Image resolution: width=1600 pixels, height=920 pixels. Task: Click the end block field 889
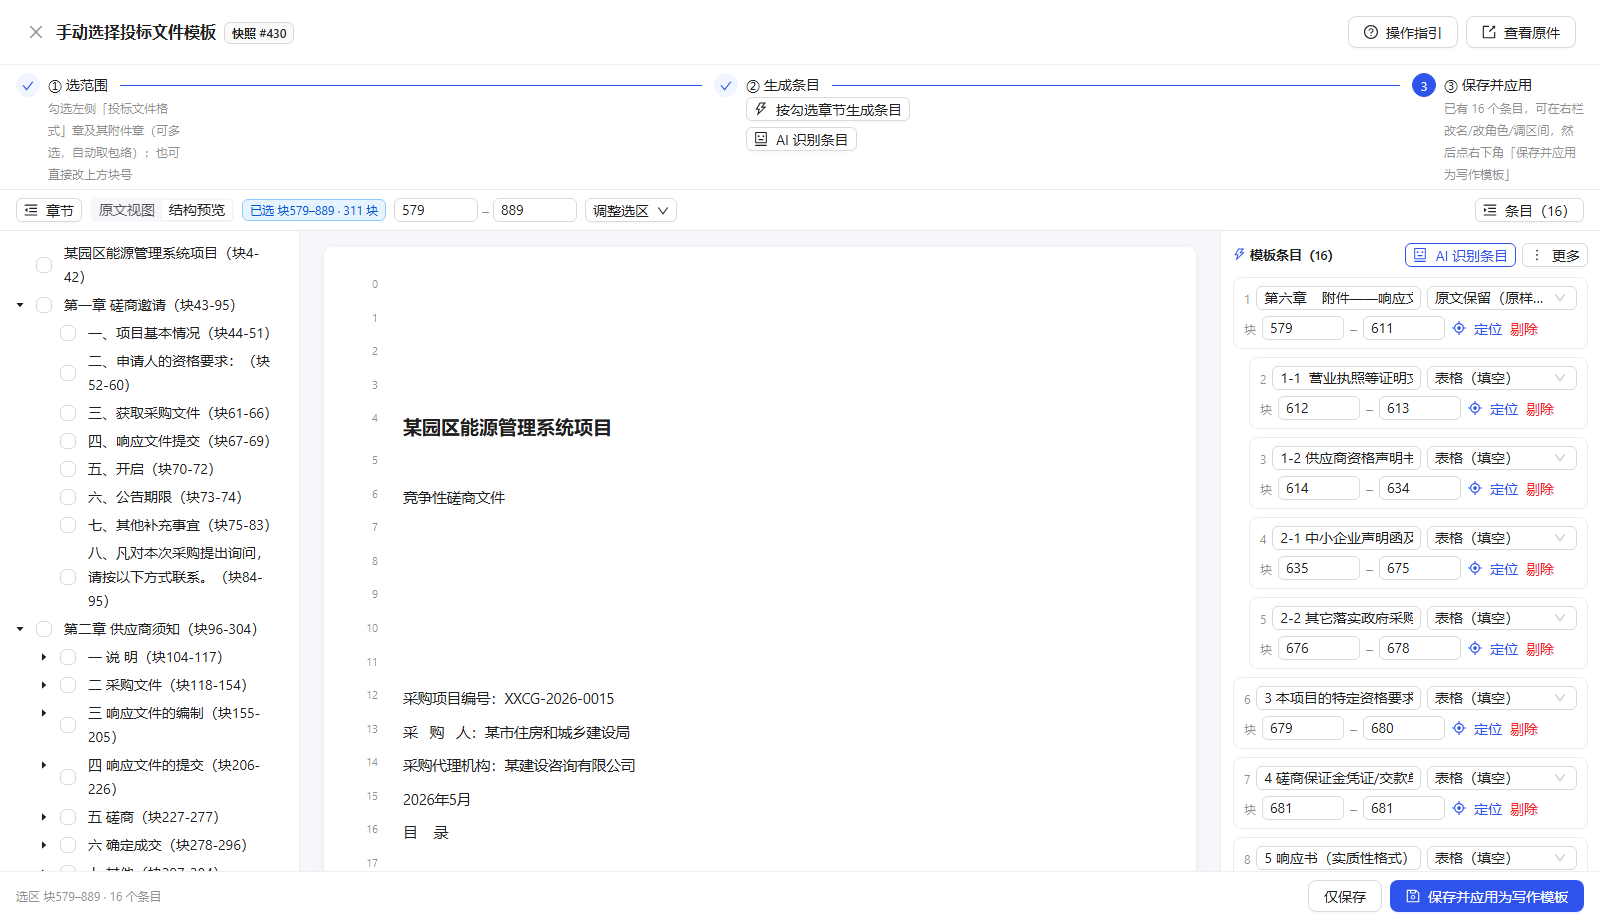534,210
